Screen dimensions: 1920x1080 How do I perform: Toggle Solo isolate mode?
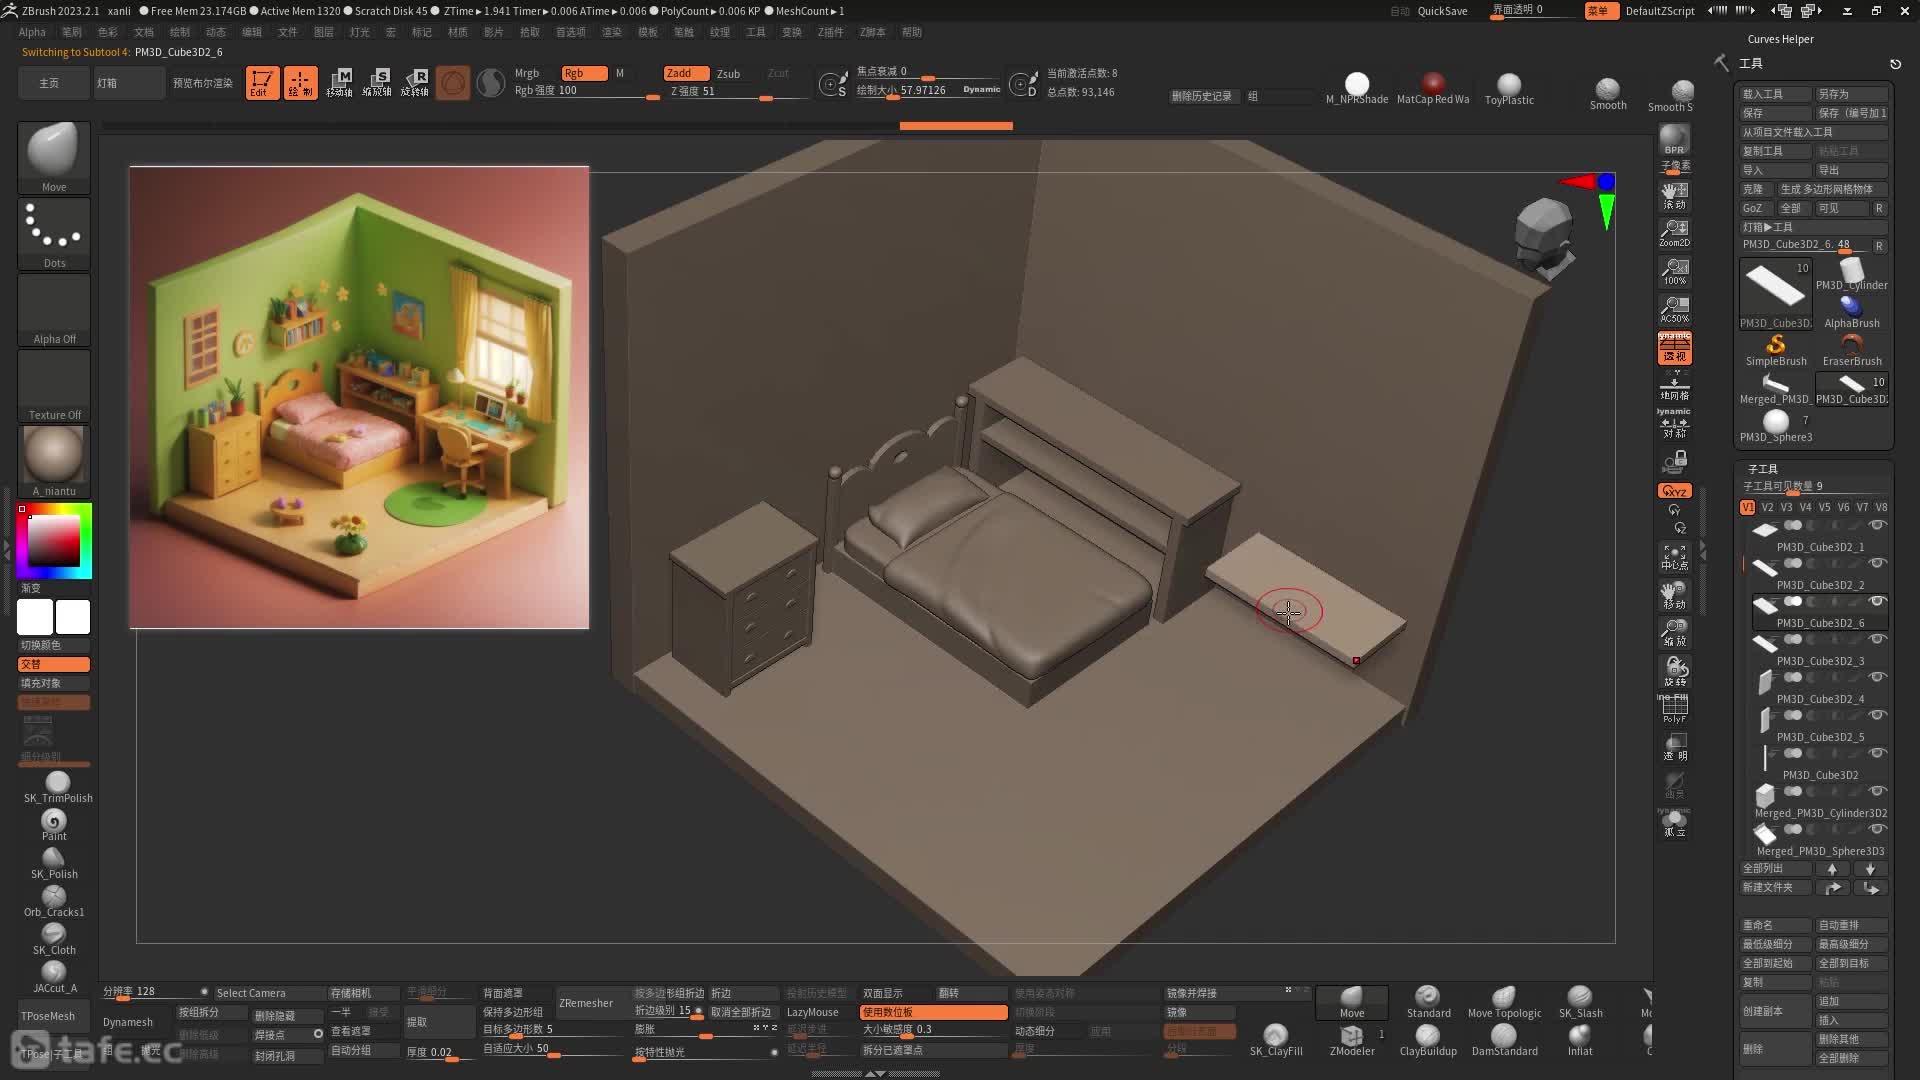click(x=1674, y=823)
